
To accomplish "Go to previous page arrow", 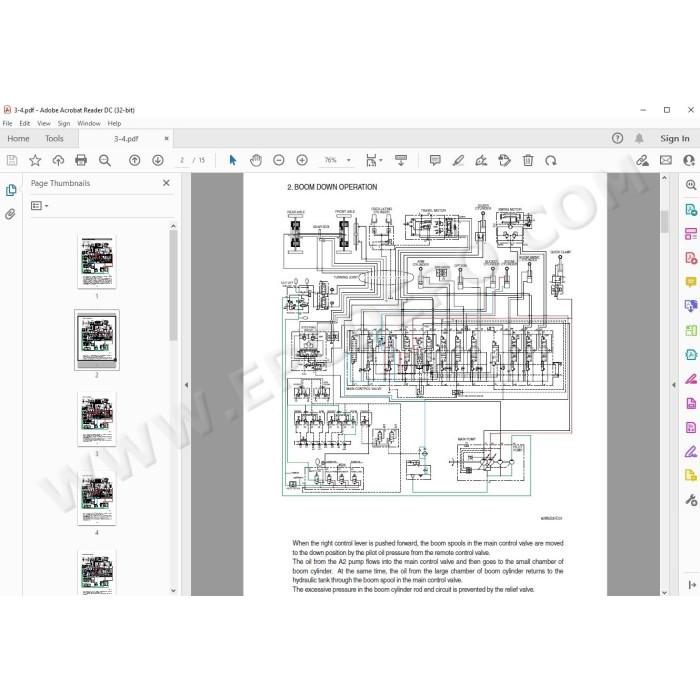I will [134, 160].
